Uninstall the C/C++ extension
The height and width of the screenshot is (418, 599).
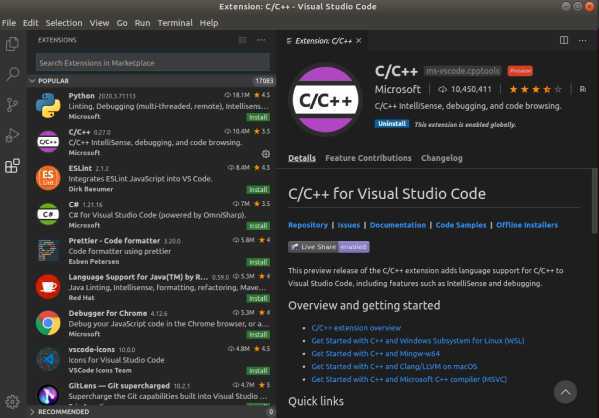pyautogui.click(x=392, y=124)
